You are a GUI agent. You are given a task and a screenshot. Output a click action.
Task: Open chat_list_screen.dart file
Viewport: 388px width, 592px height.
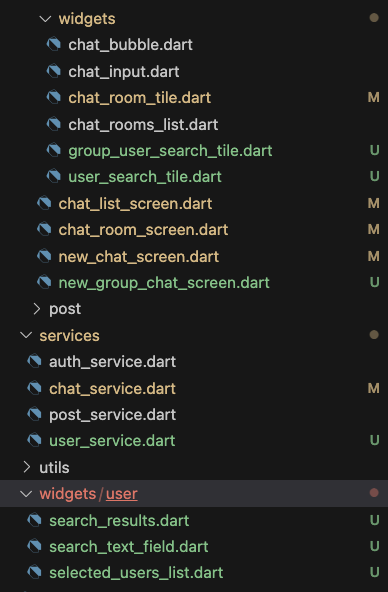click(x=135, y=204)
